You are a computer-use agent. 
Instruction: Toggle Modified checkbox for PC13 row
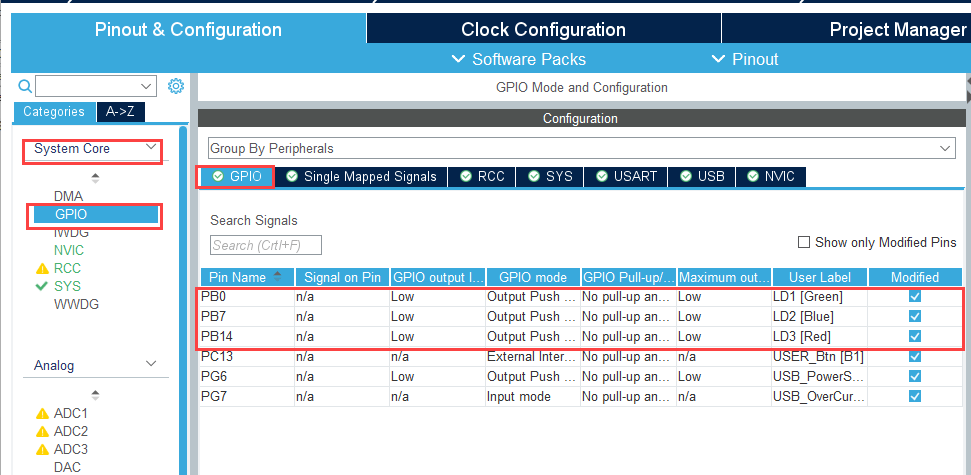tap(914, 356)
